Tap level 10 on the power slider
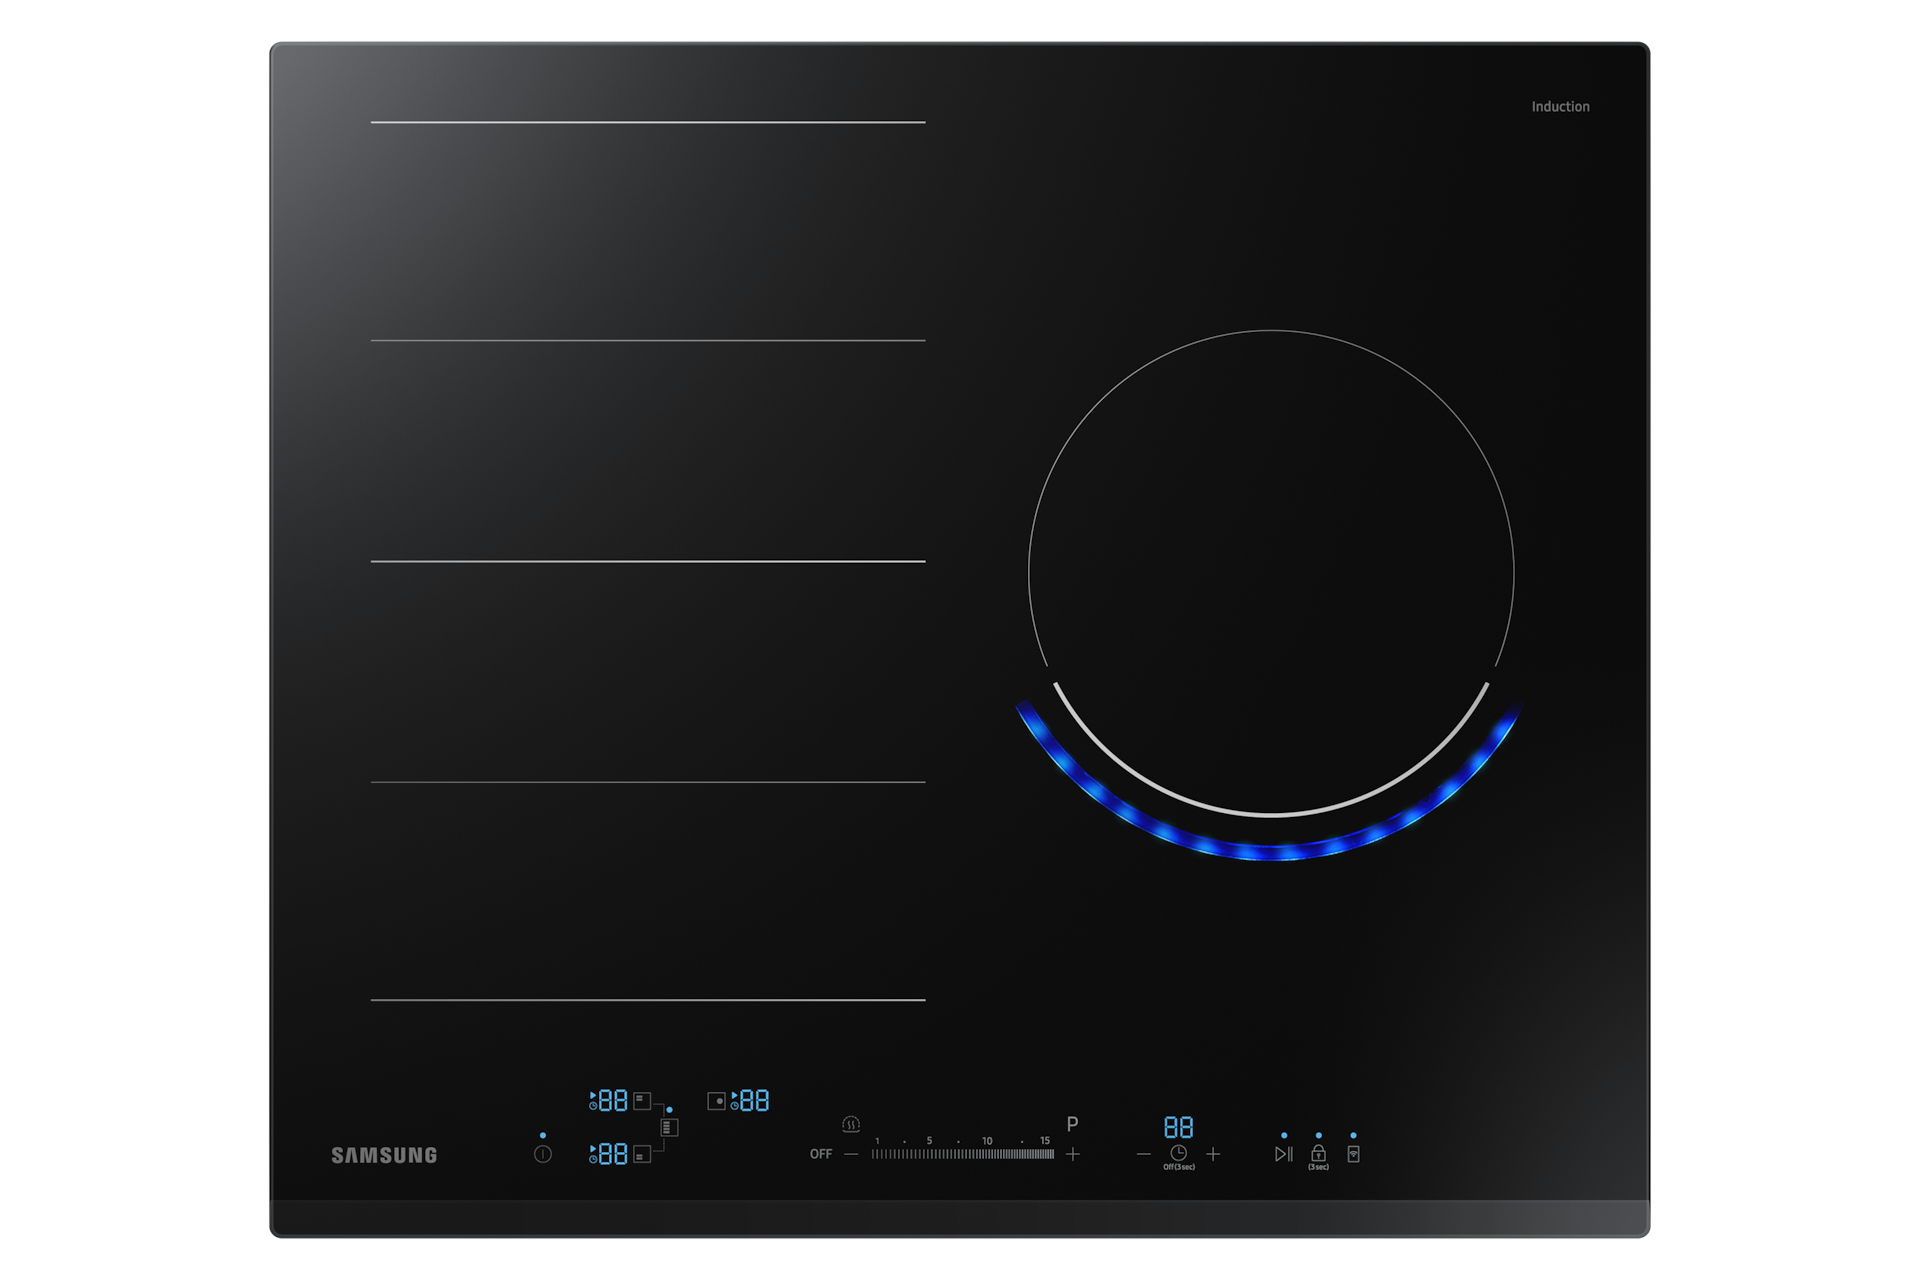This screenshot has height=1280, width=1920. pyautogui.click(x=987, y=1154)
